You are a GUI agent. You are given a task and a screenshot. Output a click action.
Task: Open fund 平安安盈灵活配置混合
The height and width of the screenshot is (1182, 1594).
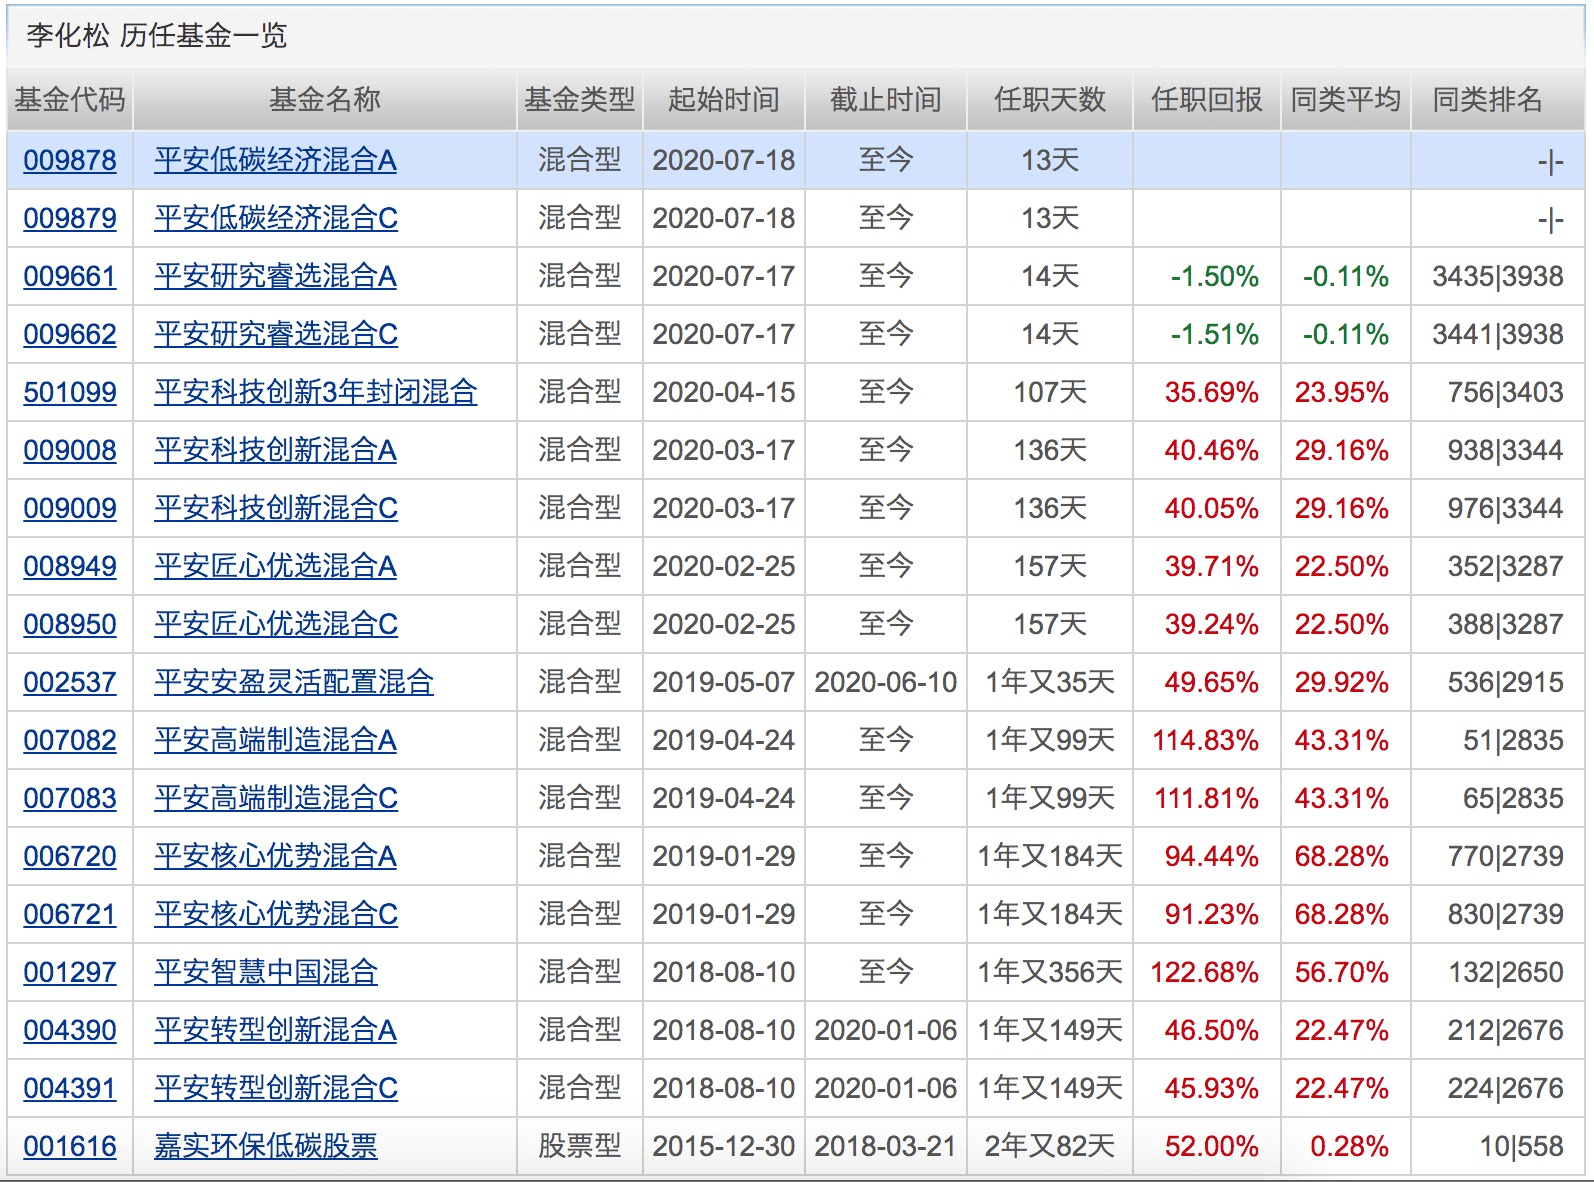[x=294, y=682]
